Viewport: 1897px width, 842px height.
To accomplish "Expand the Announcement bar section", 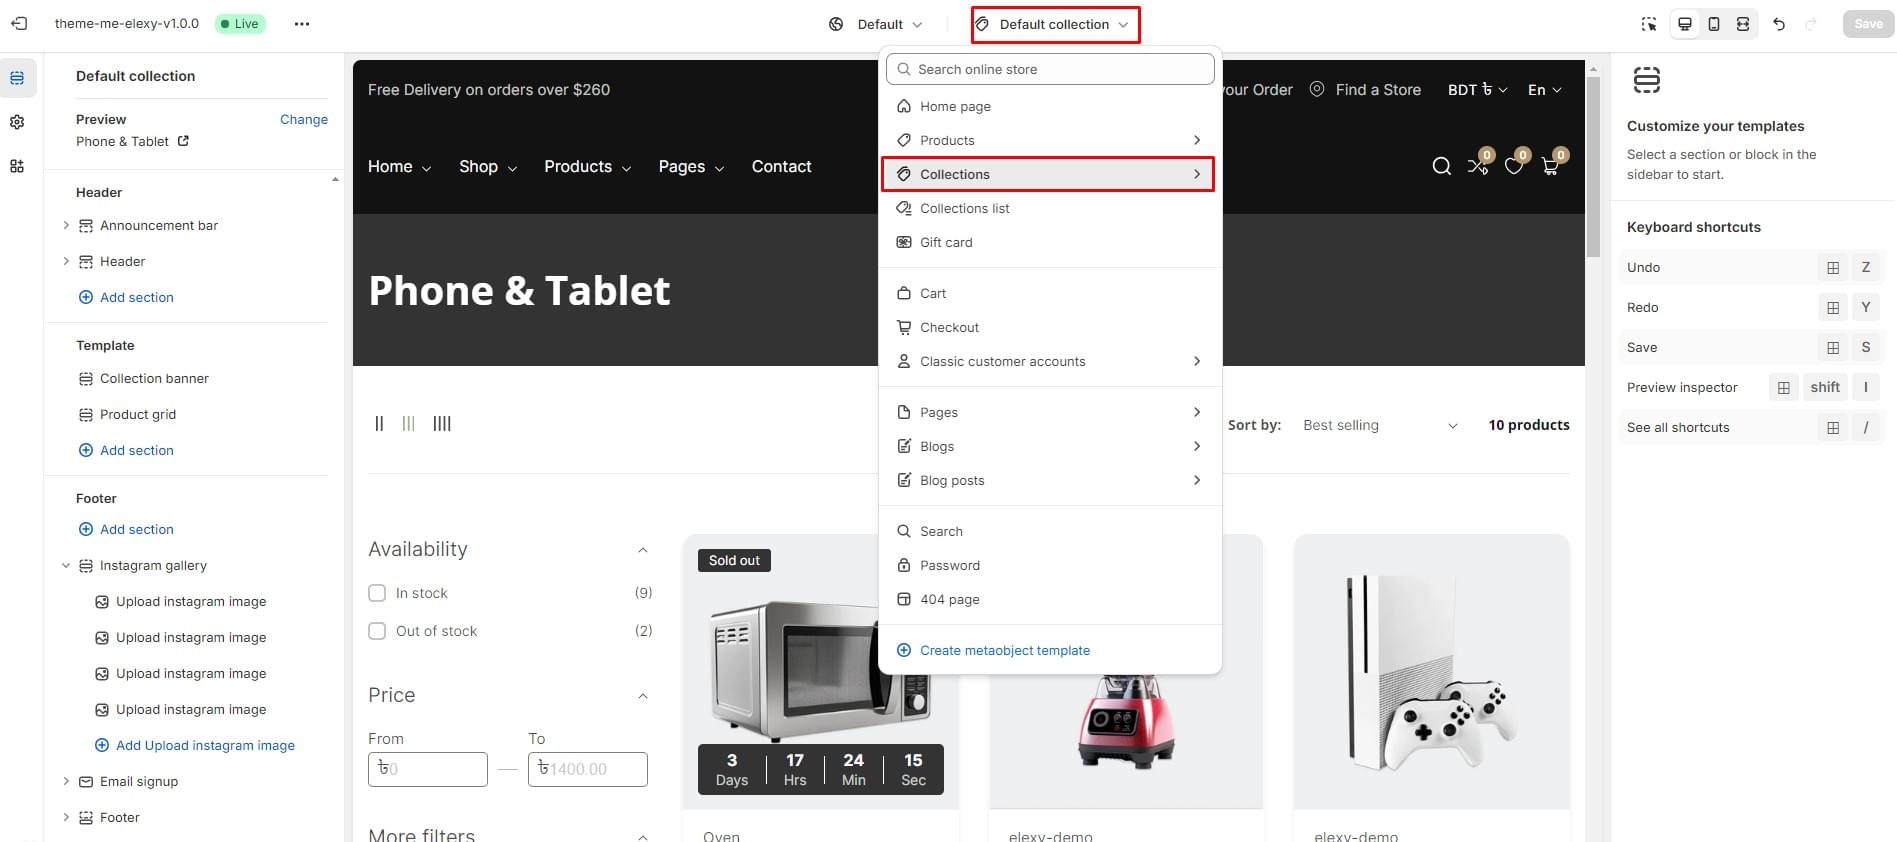I will pos(66,226).
